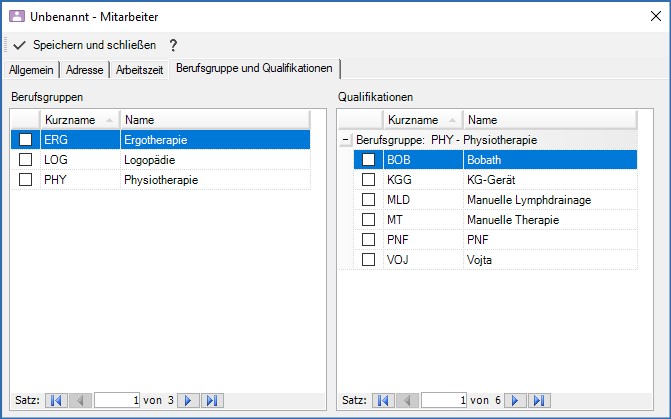Tick the MLD Manuelle Lymphdrainage checkbox
Image resolution: width=671 pixels, height=419 pixels.
tap(368, 199)
